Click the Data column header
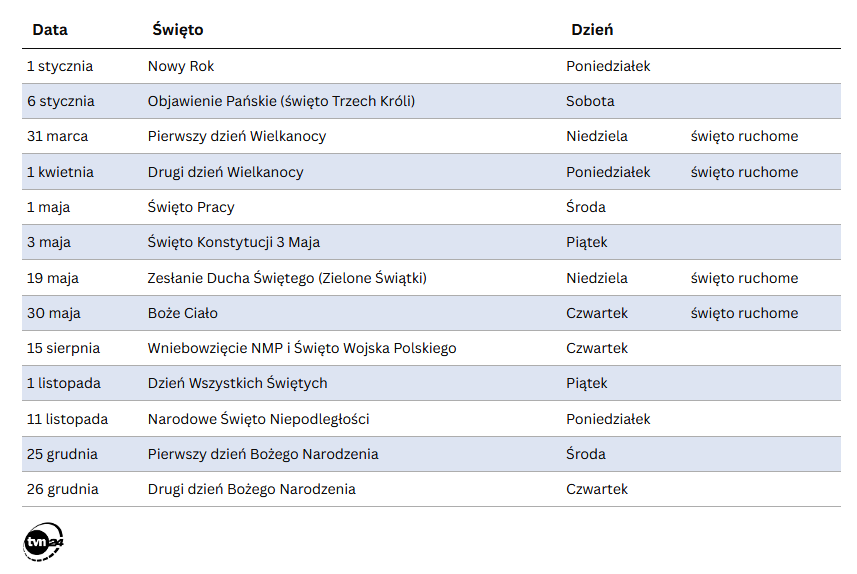Viewport: 857px width, 574px height. 50,30
